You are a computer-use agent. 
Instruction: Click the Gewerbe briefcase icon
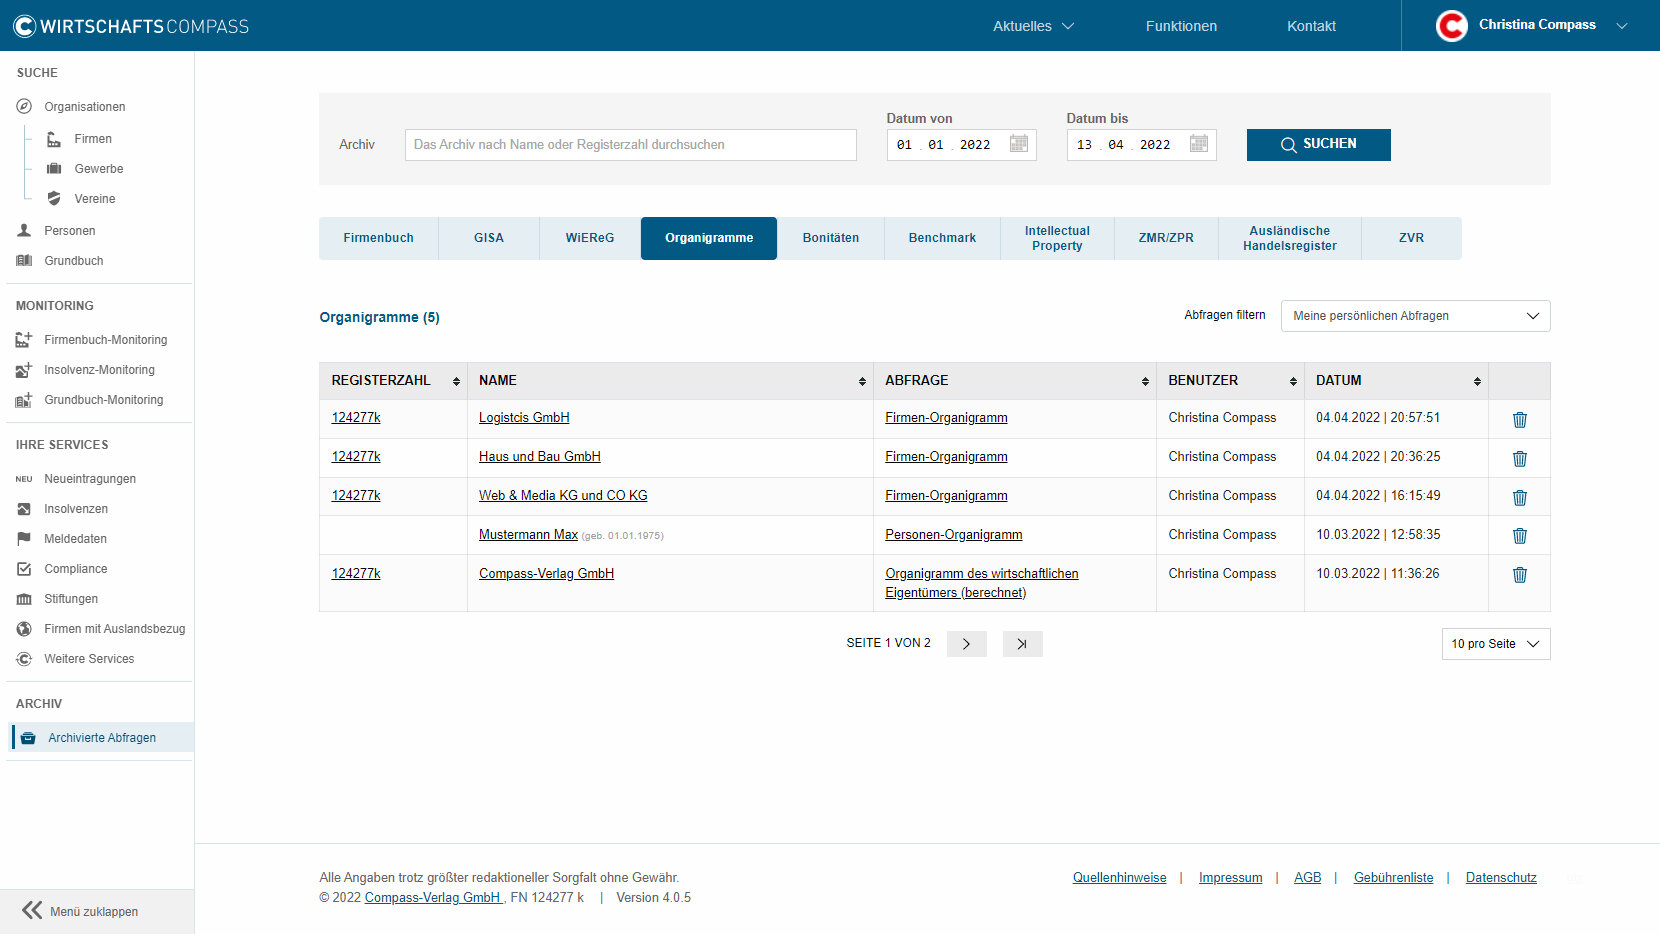tap(54, 168)
